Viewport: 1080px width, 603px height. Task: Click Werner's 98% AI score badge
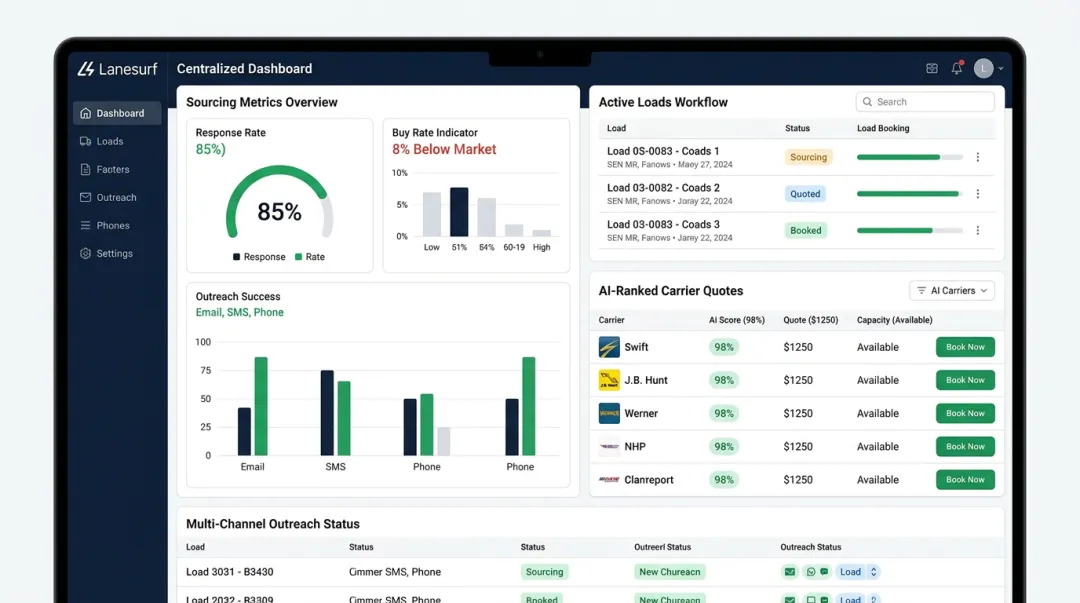(x=723, y=413)
